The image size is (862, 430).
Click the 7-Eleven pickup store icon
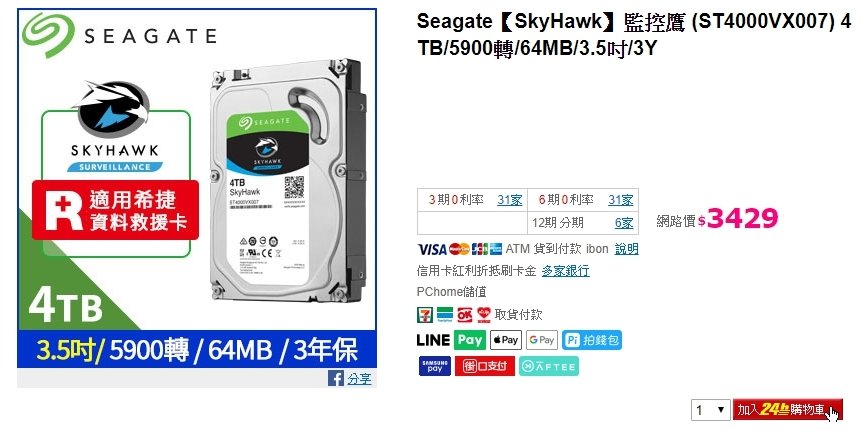click(425, 315)
